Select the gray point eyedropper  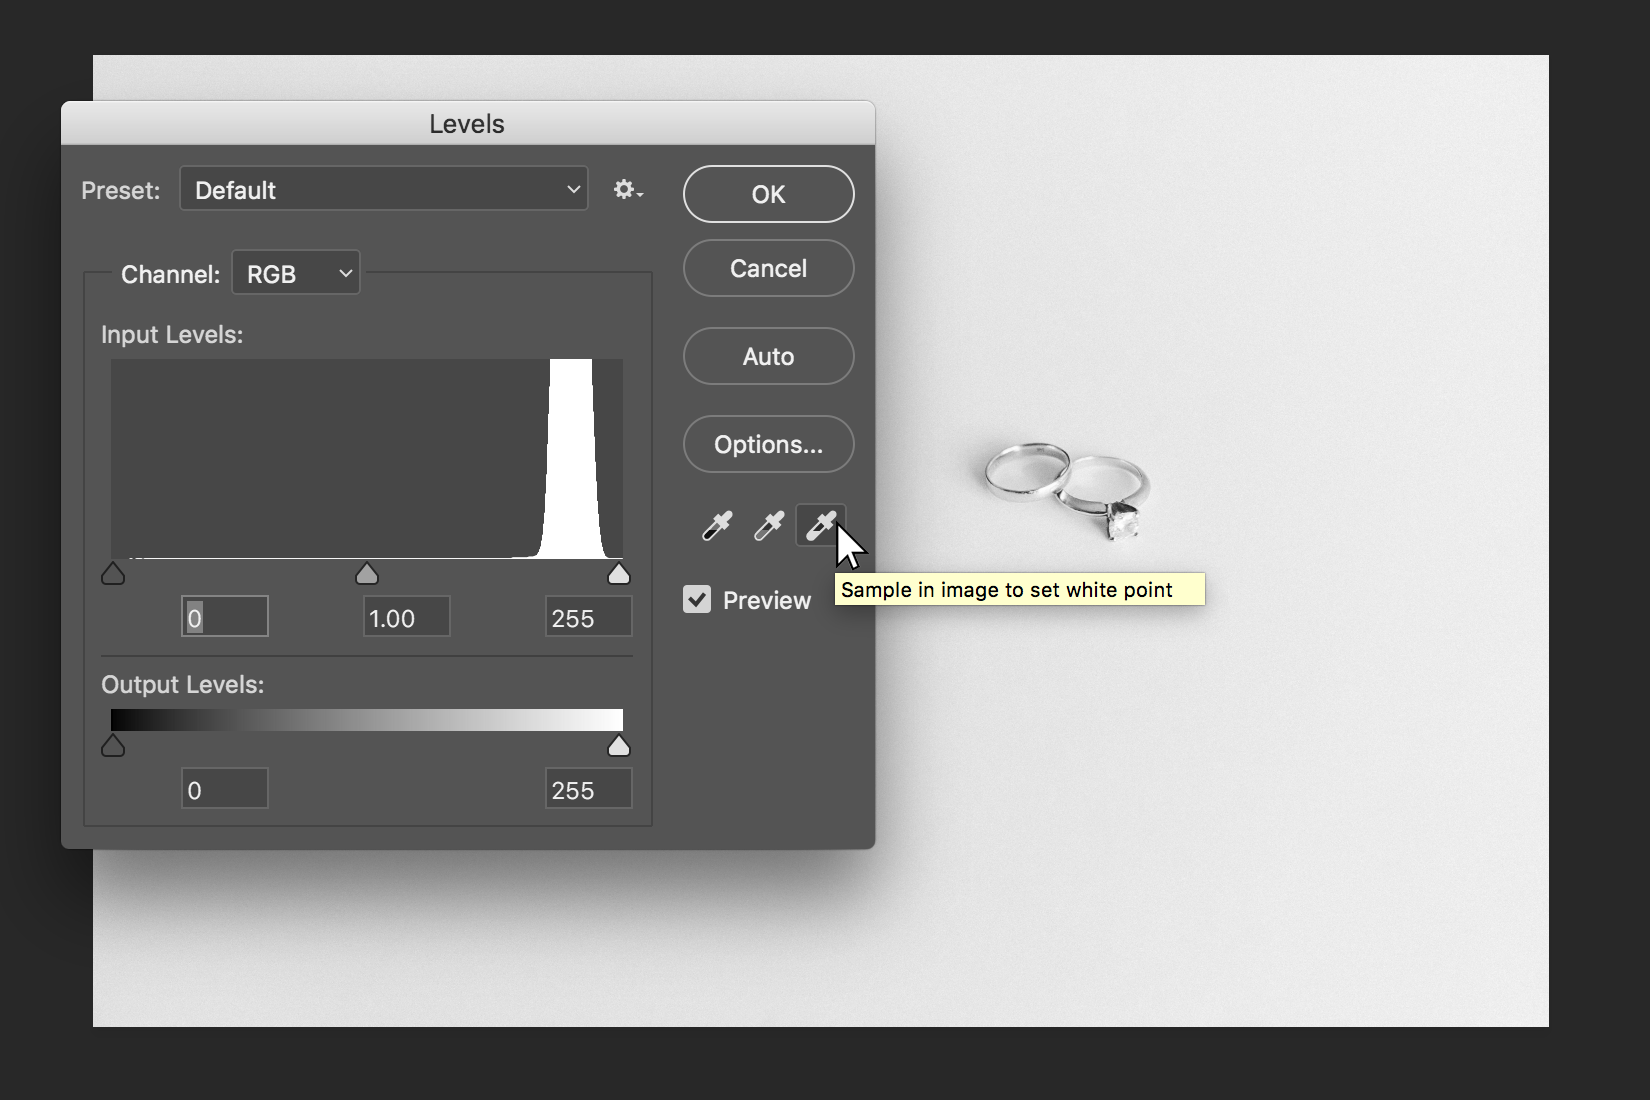coord(769,525)
